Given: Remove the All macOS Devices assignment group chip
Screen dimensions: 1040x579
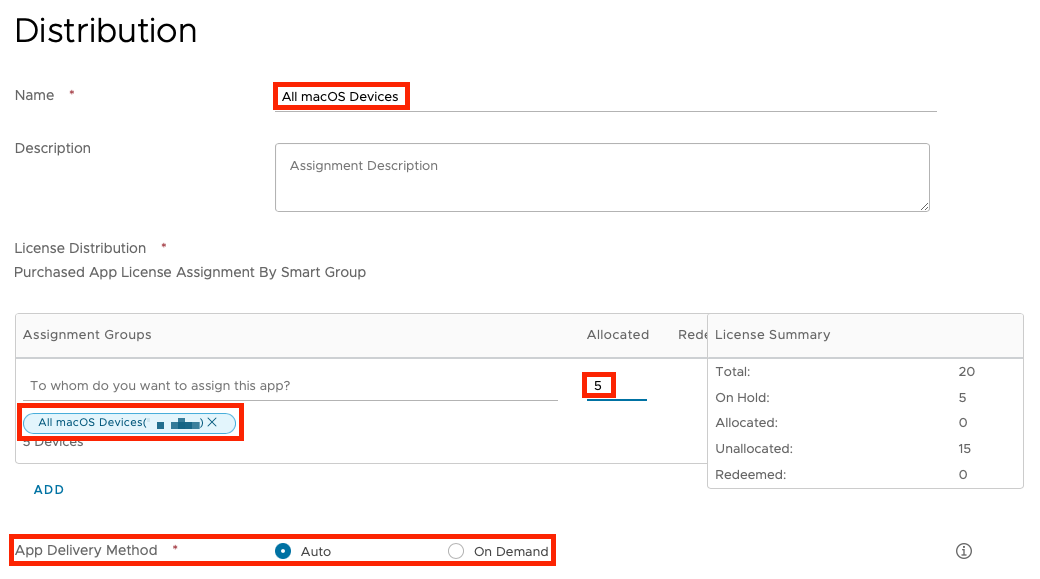Looking at the screenshot, I should (x=212, y=422).
